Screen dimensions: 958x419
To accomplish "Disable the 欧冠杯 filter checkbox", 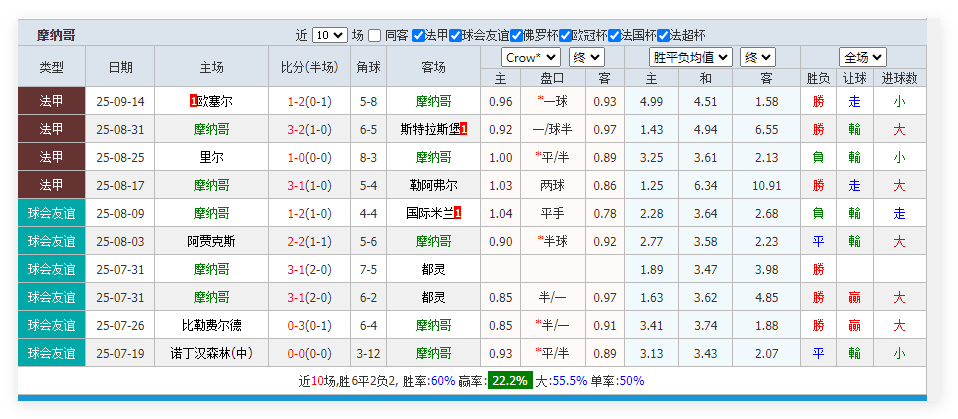I will tap(565, 35).
